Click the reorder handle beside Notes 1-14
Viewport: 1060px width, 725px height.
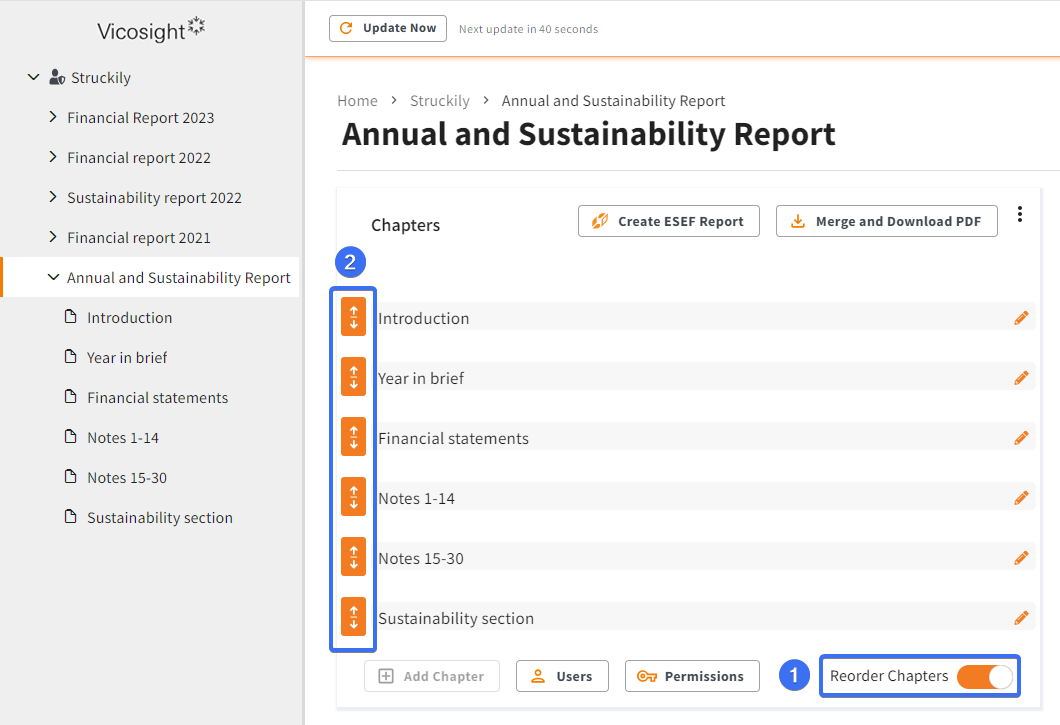353,496
